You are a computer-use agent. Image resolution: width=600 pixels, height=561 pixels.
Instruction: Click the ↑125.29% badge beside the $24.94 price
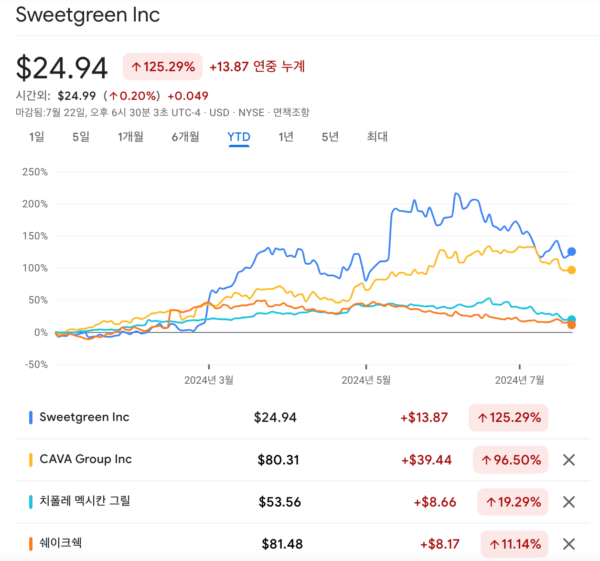coord(162,67)
